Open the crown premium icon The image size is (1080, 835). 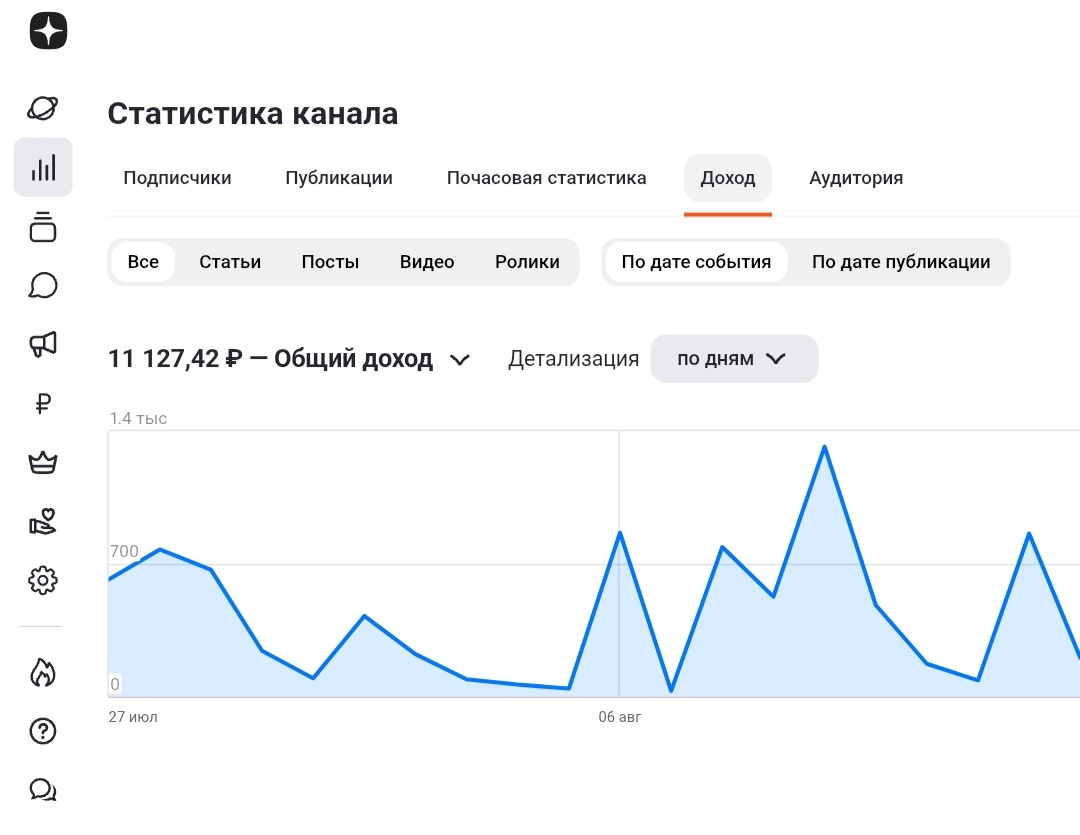(x=43, y=462)
